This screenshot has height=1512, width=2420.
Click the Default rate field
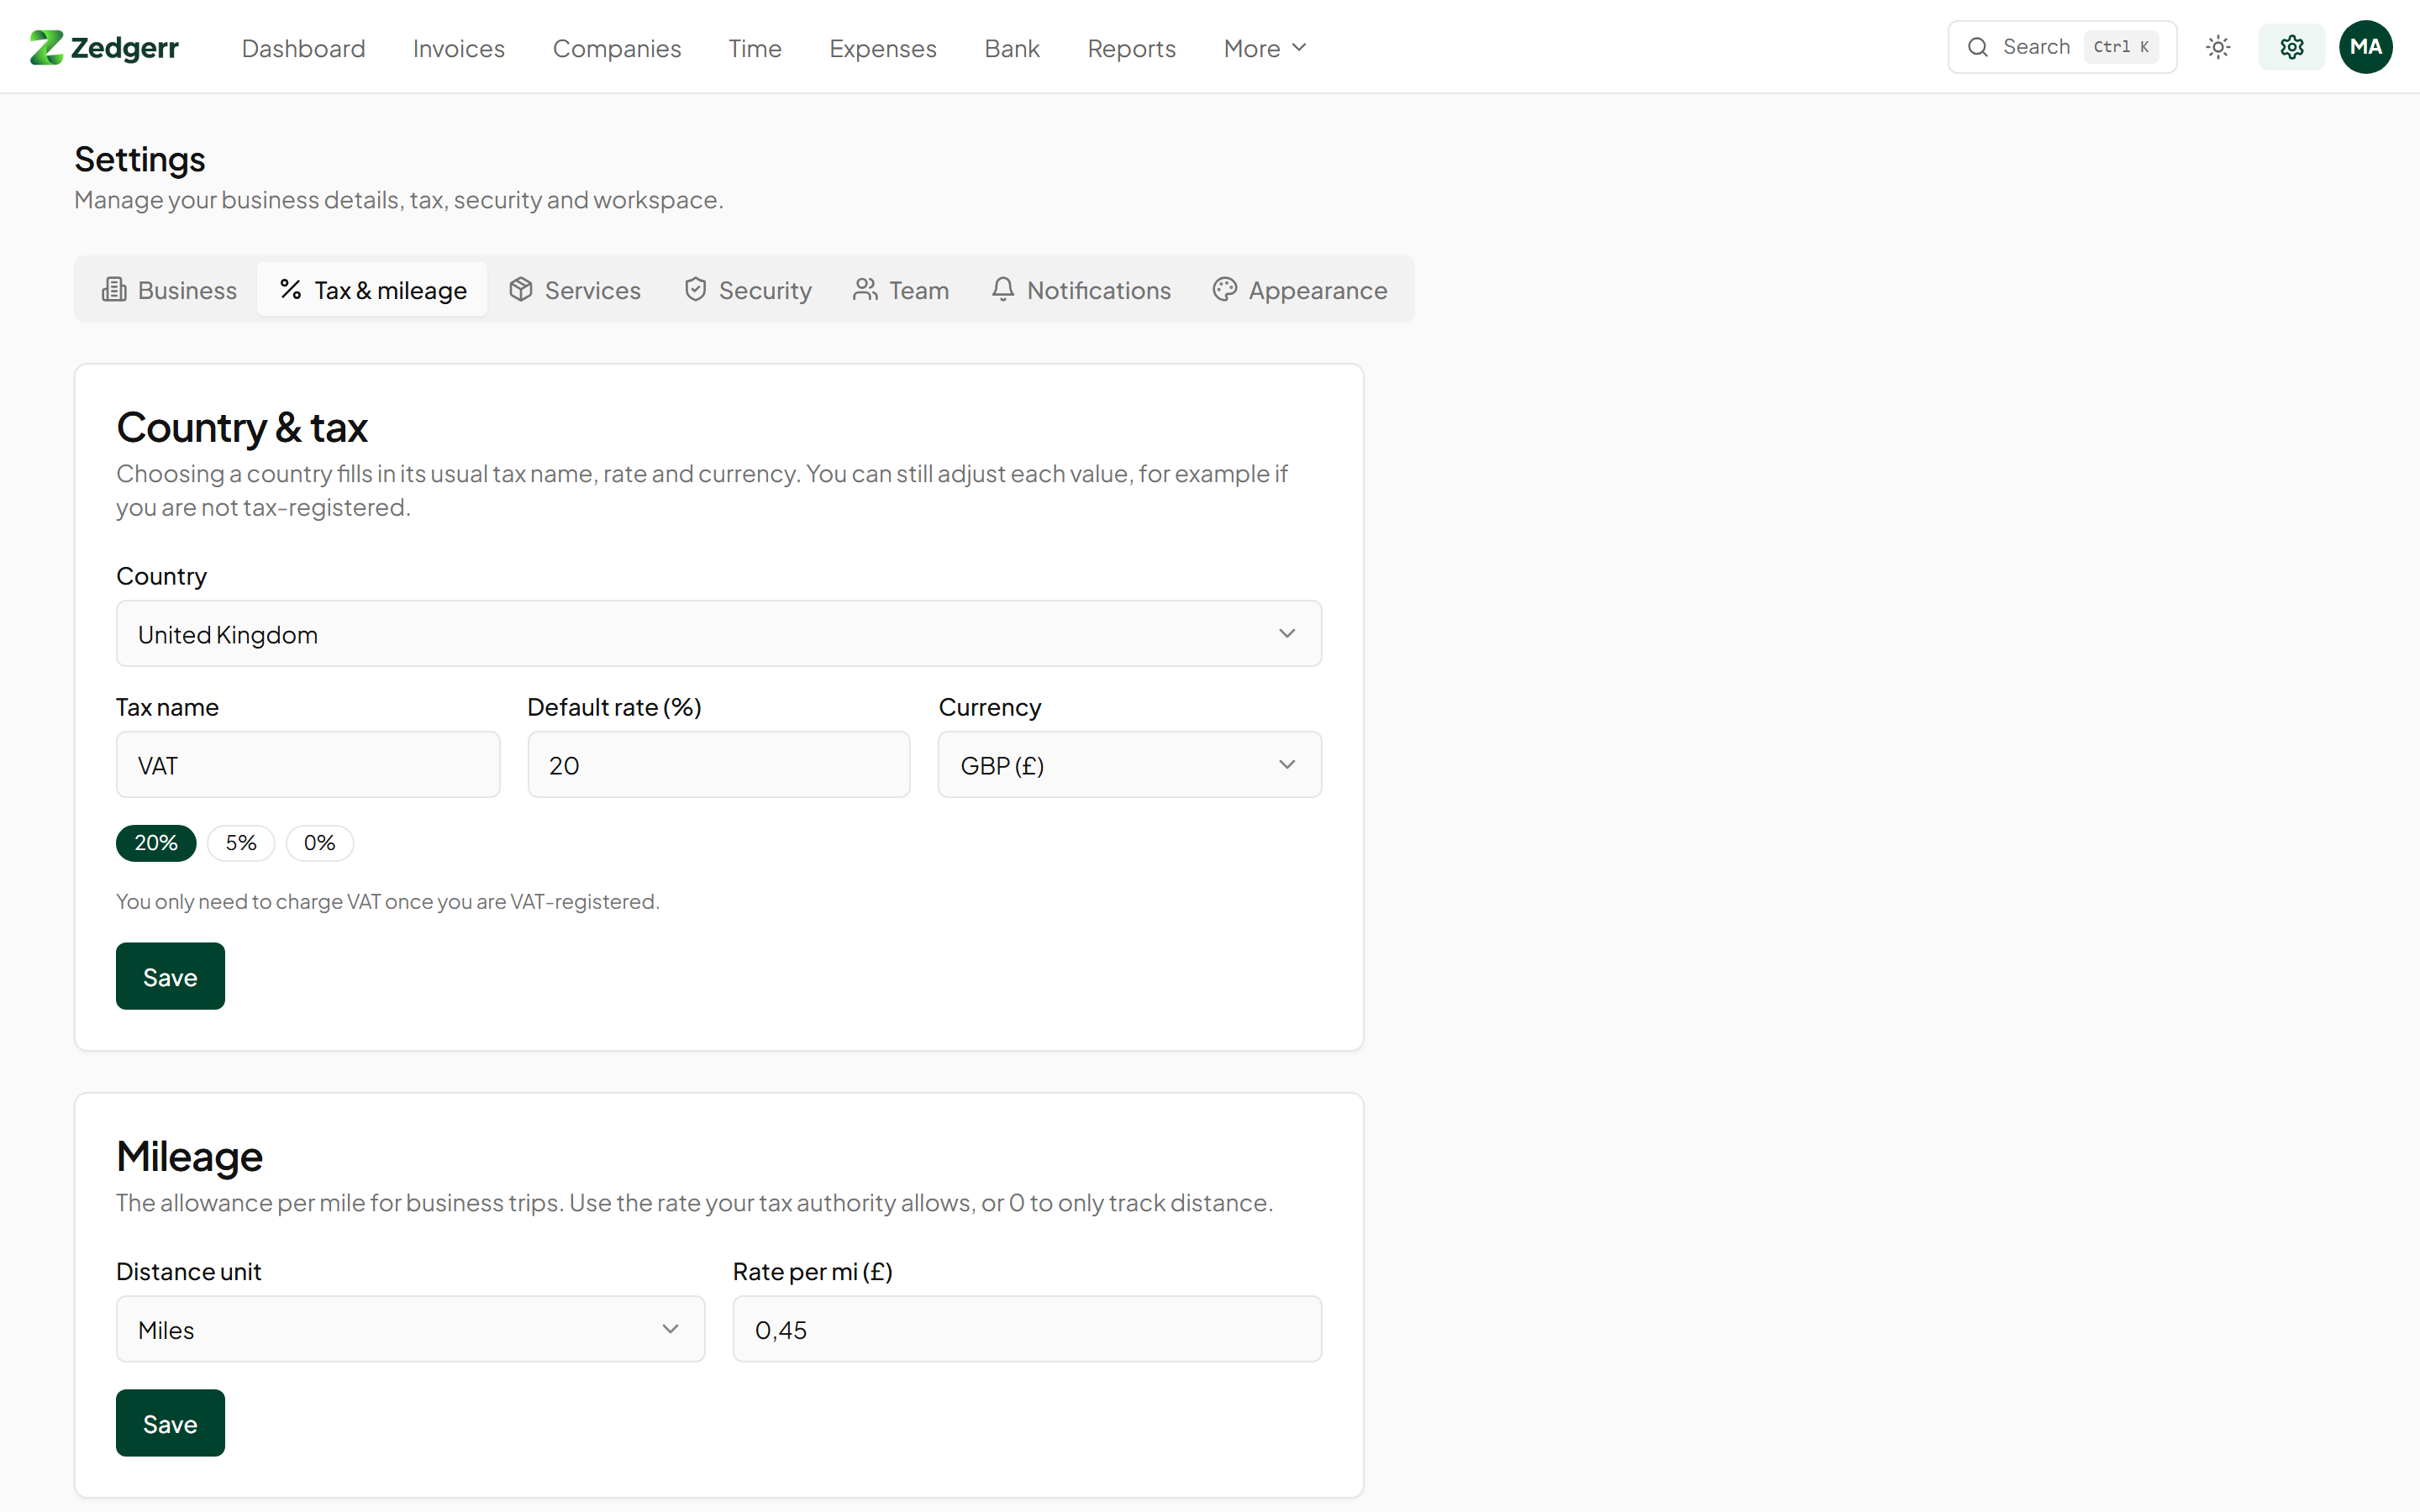click(719, 765)
